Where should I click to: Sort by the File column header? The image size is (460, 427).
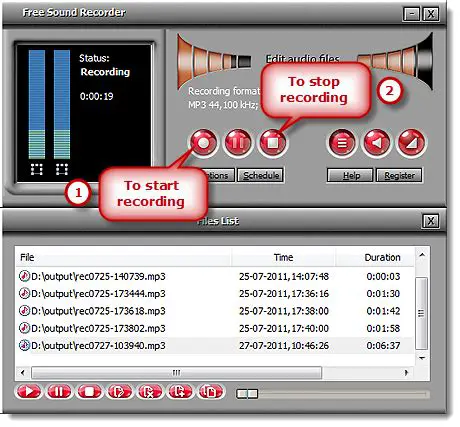[x=123, y=257]
